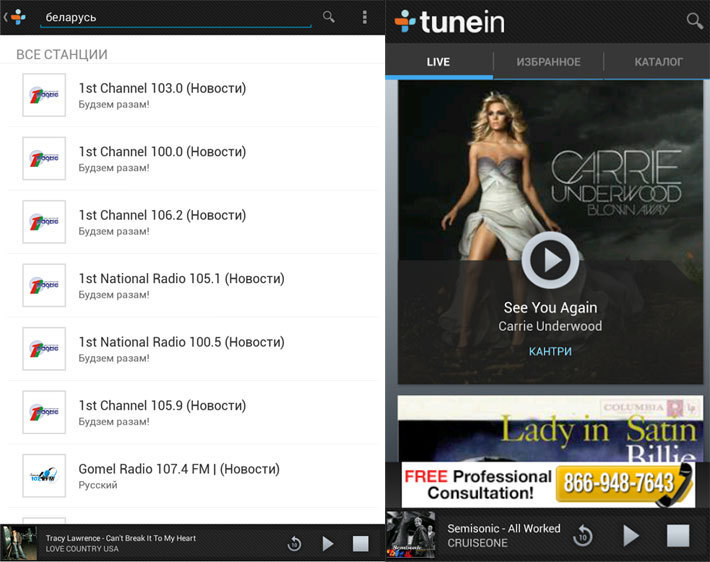
Task: Open search from tunein home header
Action: pyautogui.click(x=695, y=21)
